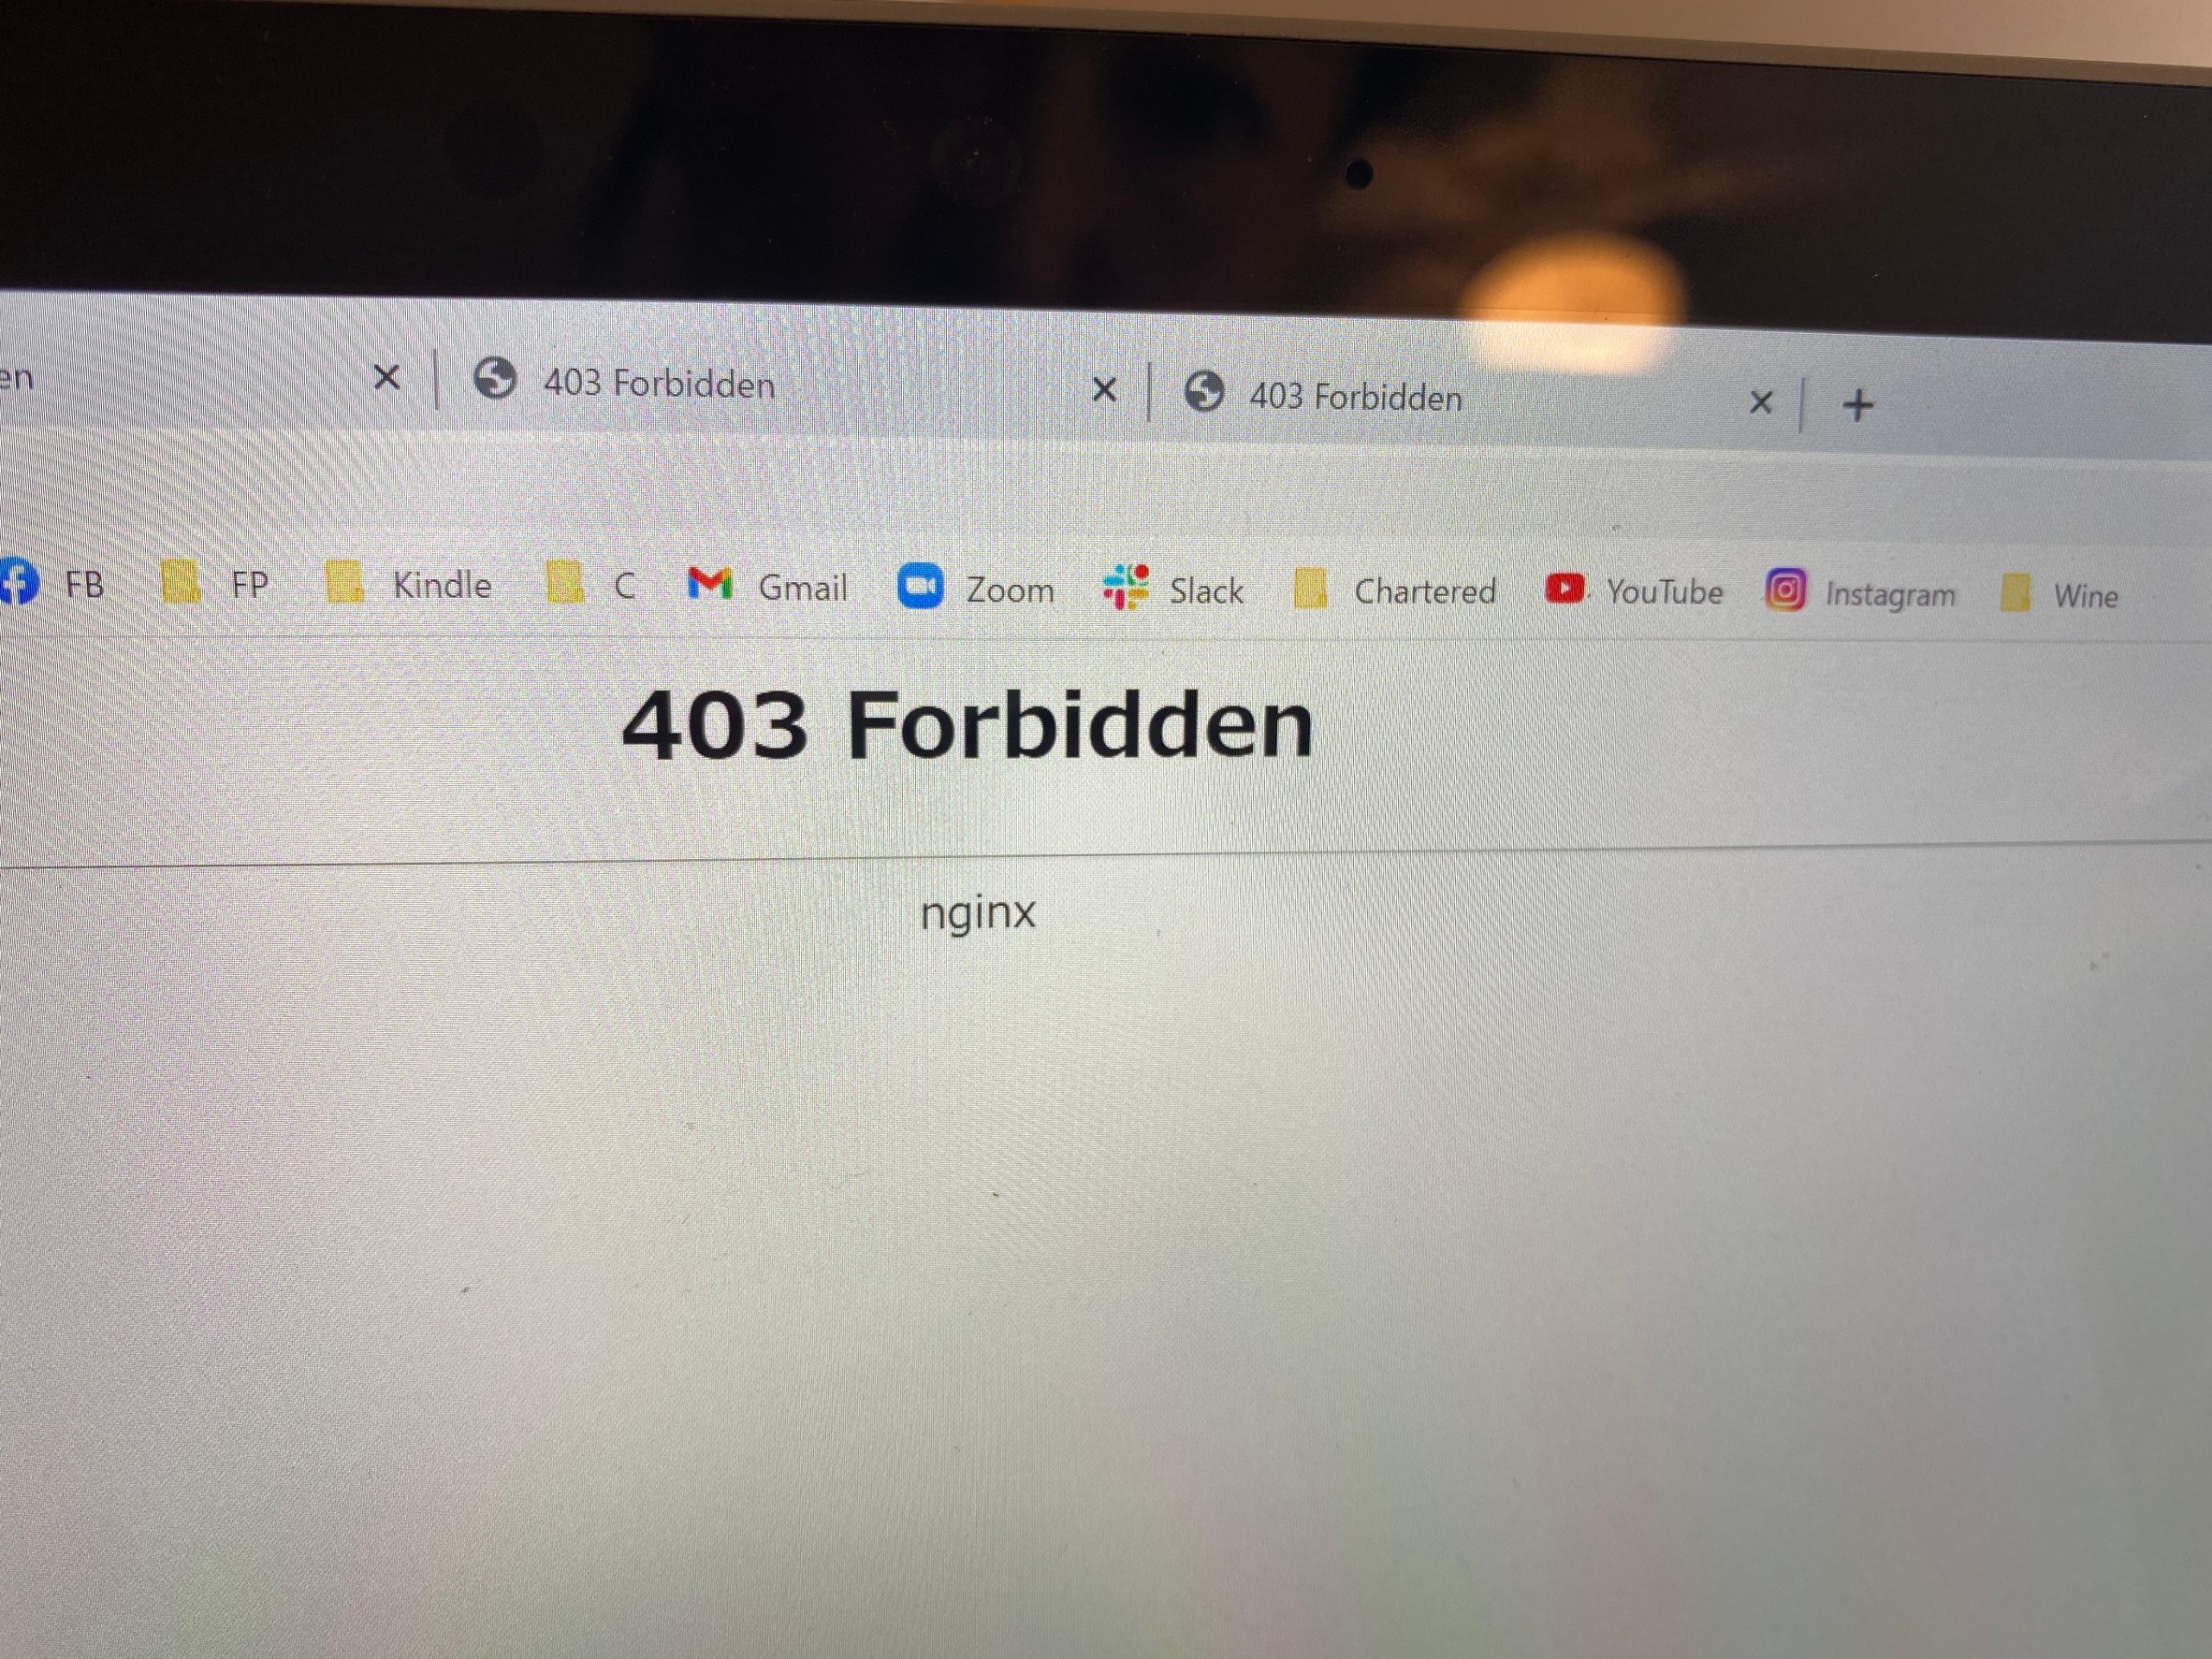Click the Instagram camera icon bookmark
The height and width of the screenshot is (1659, 2212).
click(x=1786, y=590)
